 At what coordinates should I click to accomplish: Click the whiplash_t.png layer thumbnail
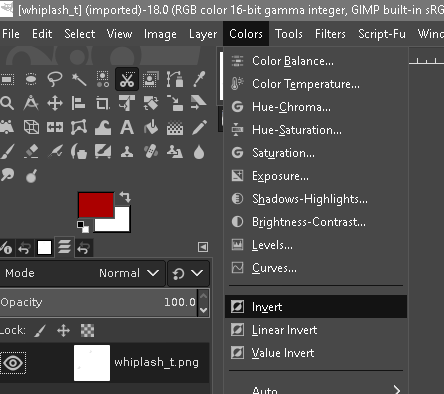[92, 363]
